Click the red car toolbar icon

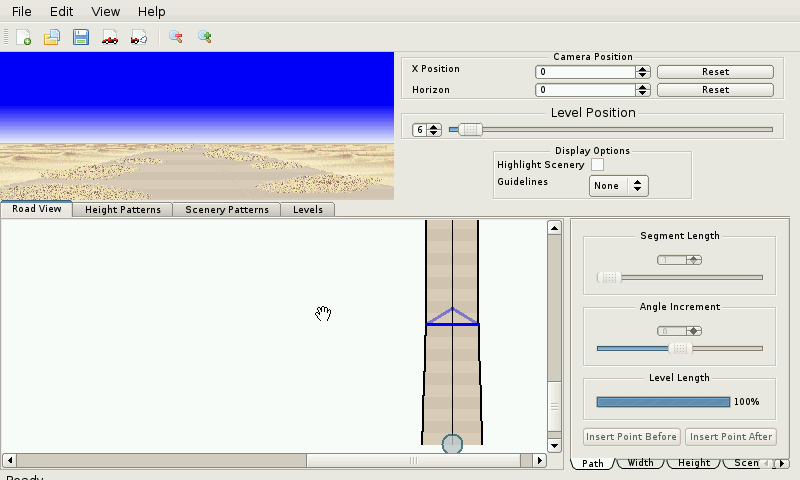pyautogui.click(x=110, y=37)
